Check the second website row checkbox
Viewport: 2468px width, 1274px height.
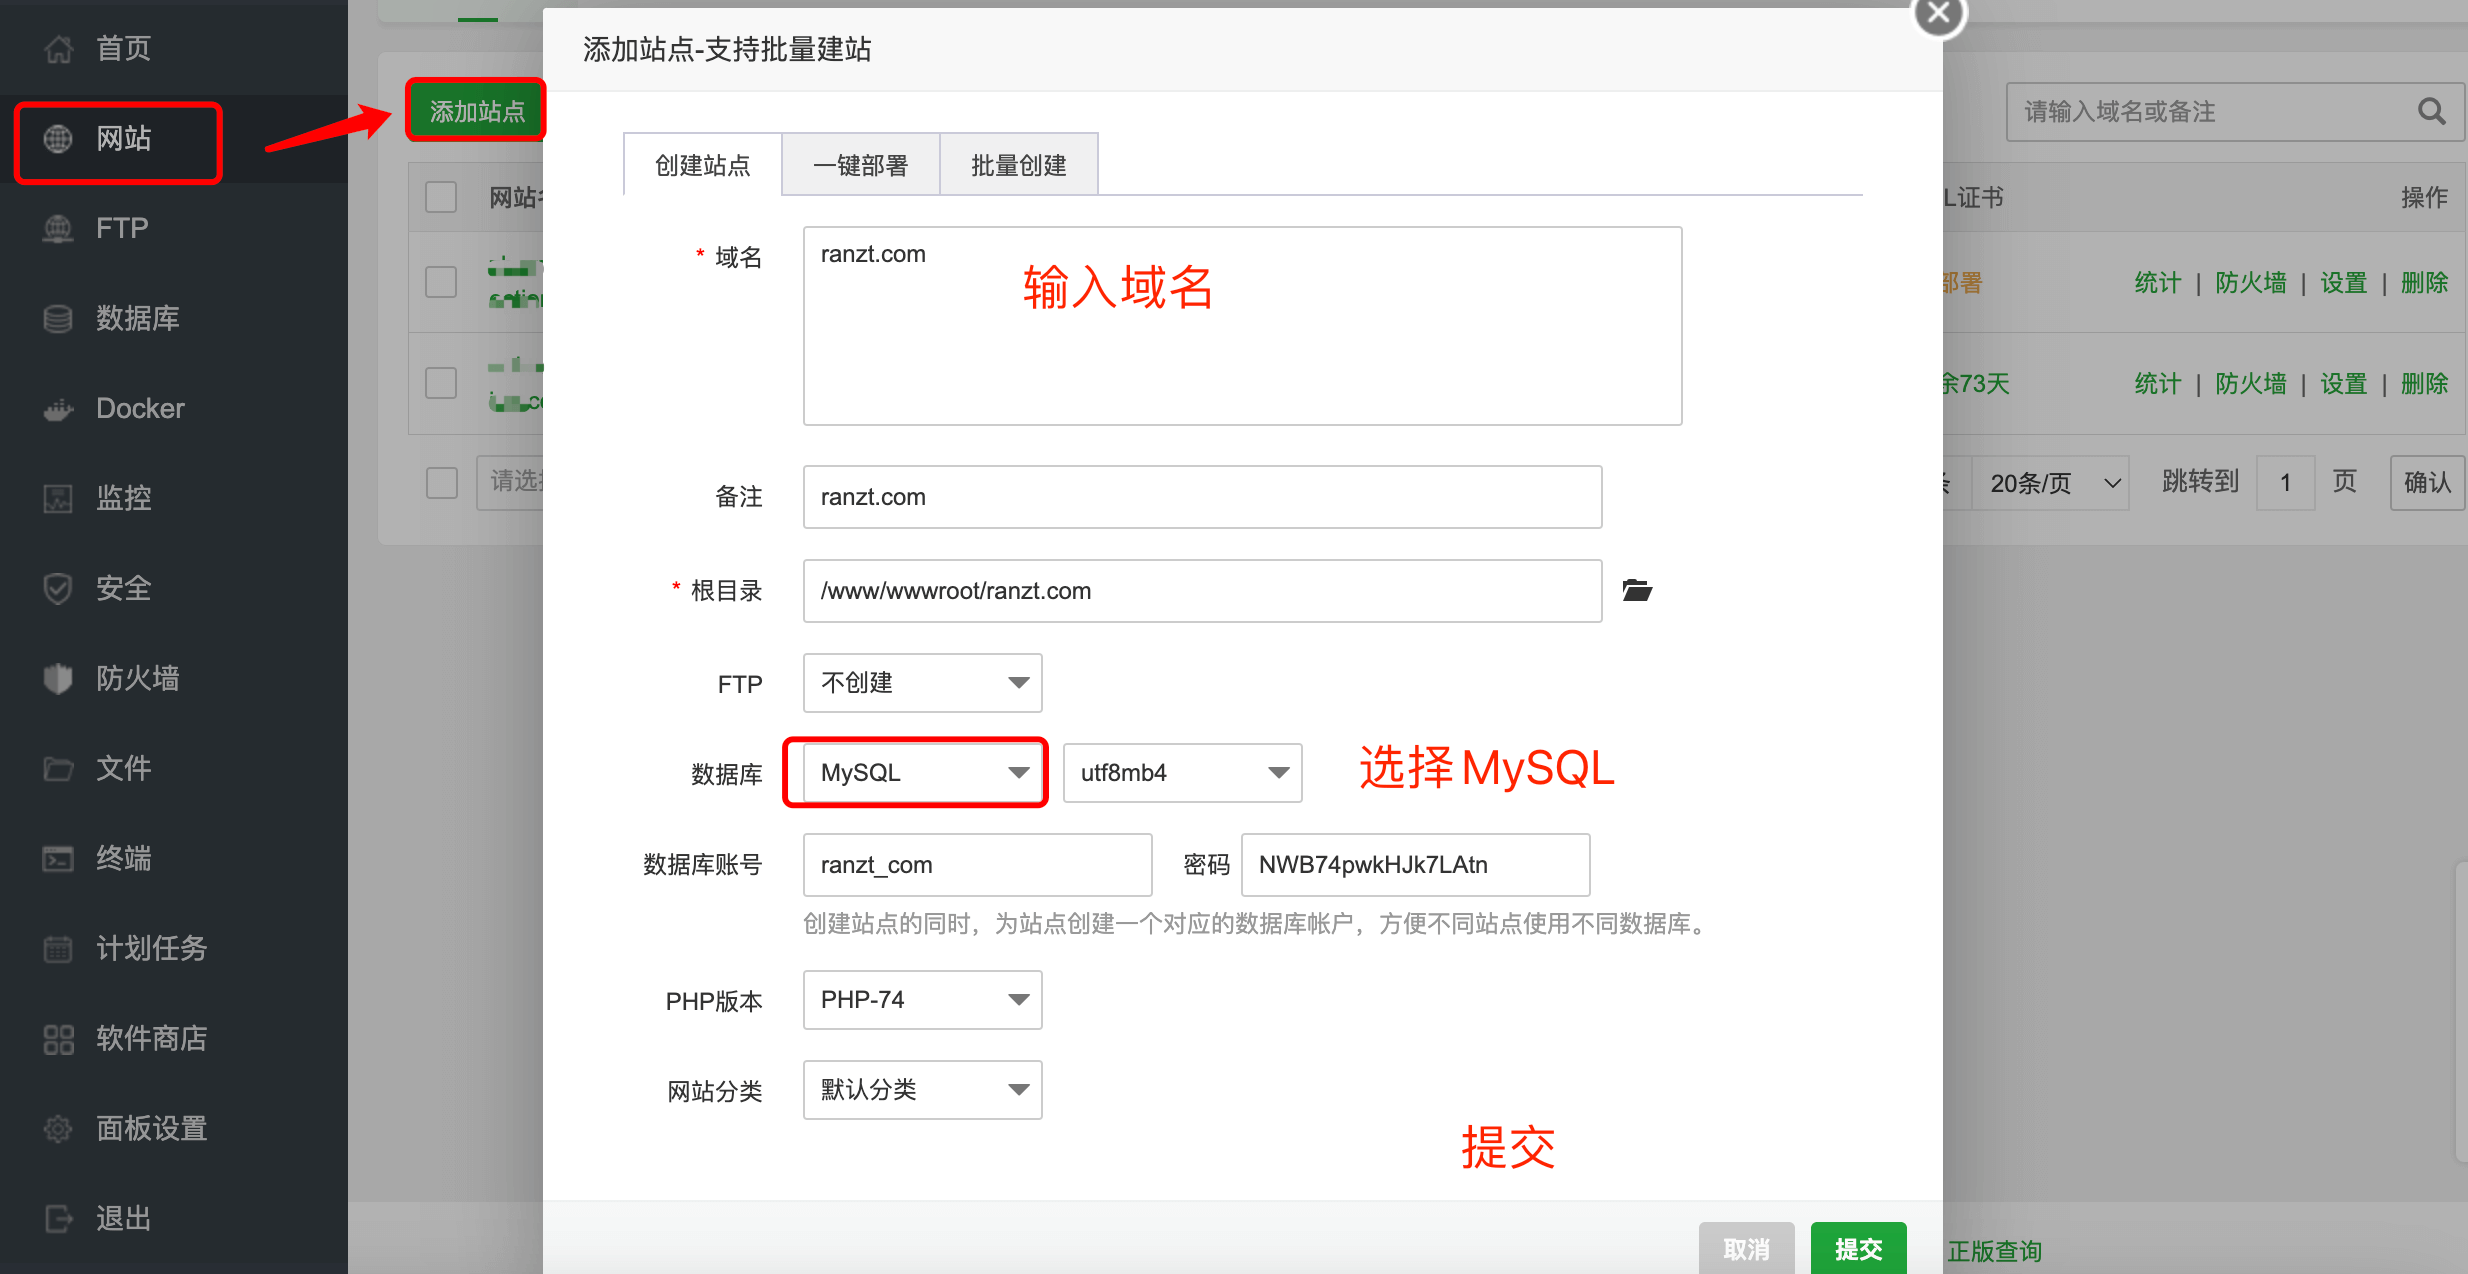441,383
